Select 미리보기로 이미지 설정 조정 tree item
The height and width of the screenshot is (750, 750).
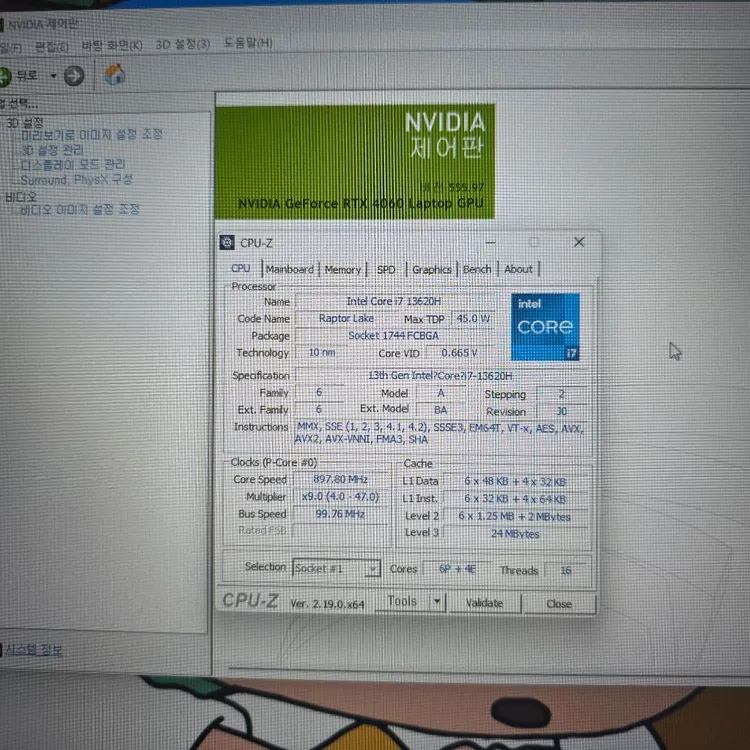[x=92, y=134]
